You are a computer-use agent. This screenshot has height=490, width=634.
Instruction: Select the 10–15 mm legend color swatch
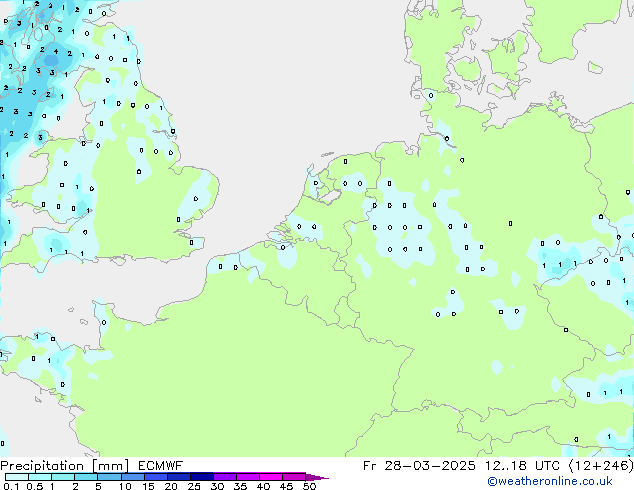(x=133, y=477)
